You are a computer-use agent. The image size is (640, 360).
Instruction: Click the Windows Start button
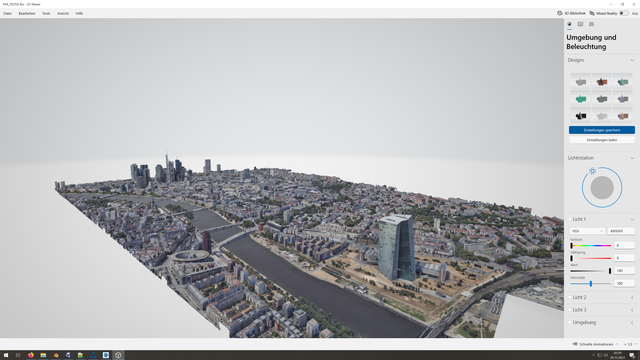click(6, 355)
